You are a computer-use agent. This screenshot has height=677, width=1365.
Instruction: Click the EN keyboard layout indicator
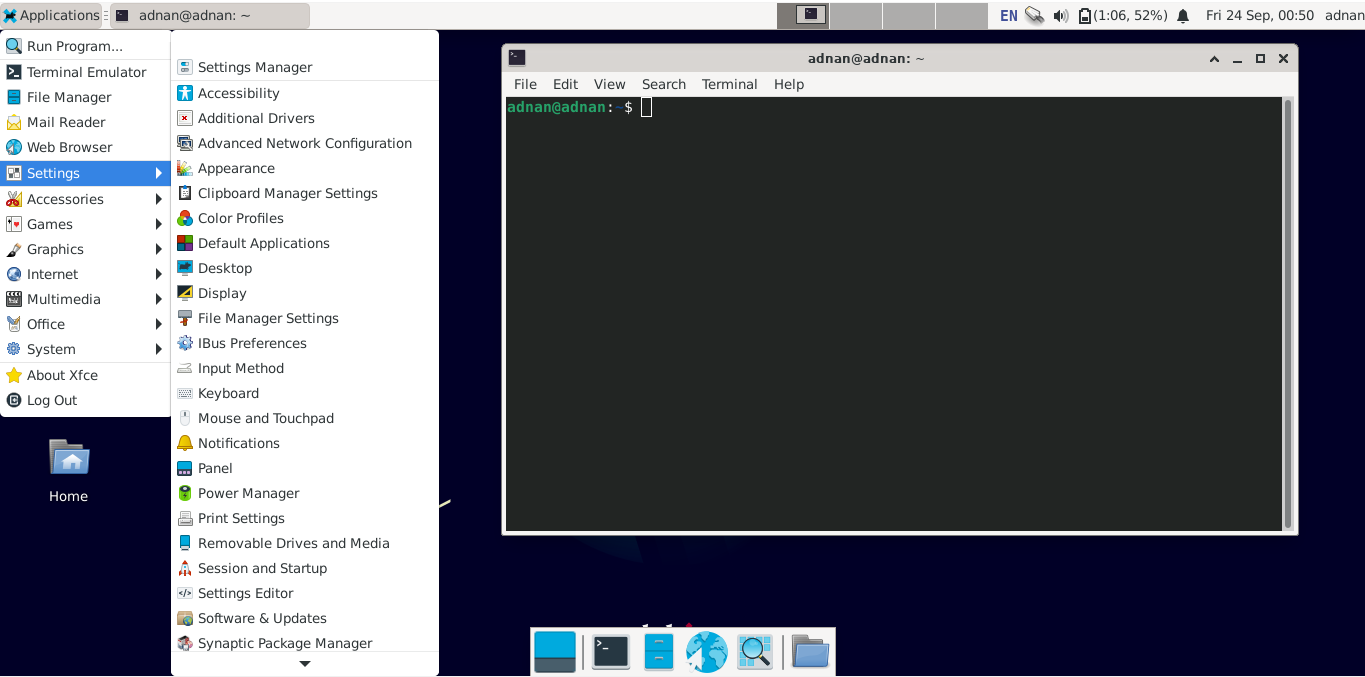point(1007,15)
